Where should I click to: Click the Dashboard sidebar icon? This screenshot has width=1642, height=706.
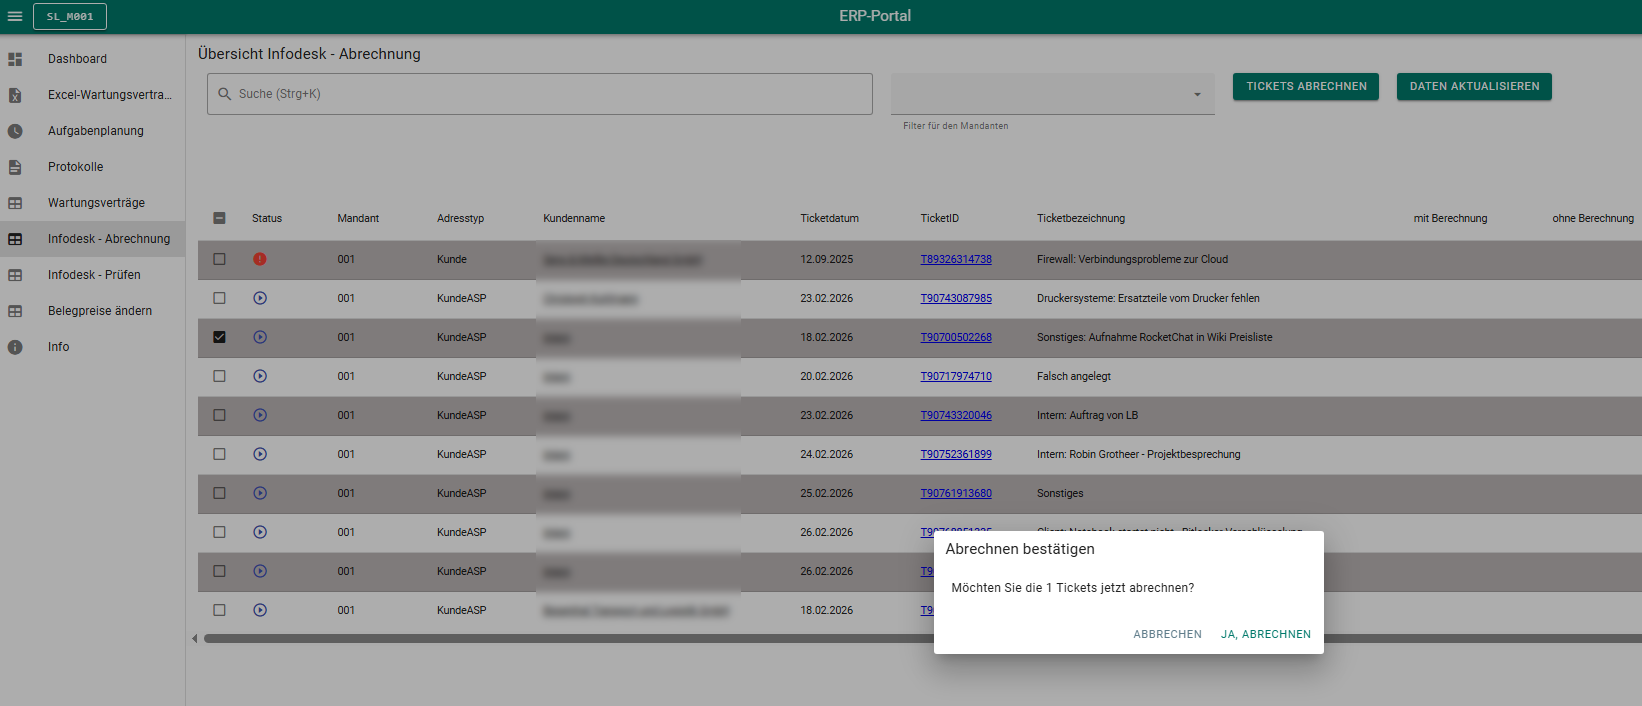(x=15, y=59)
